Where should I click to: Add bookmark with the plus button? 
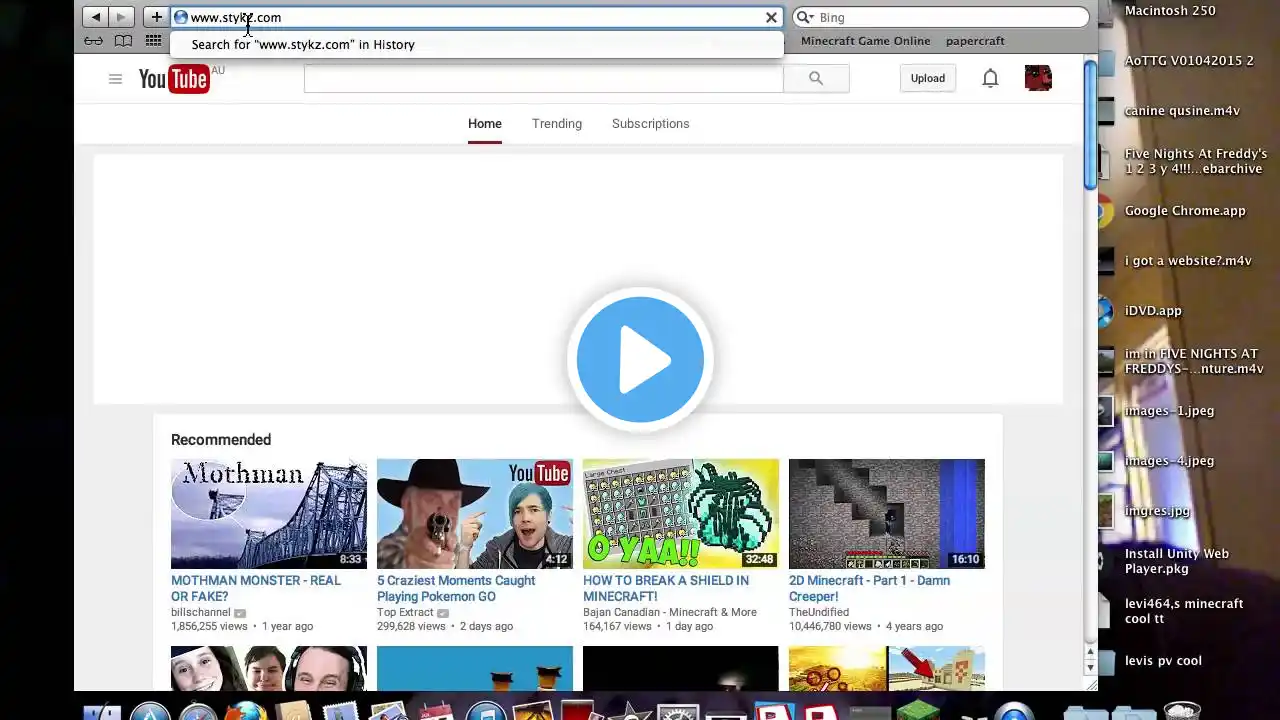pyautogui.click(x=156, y=17)
